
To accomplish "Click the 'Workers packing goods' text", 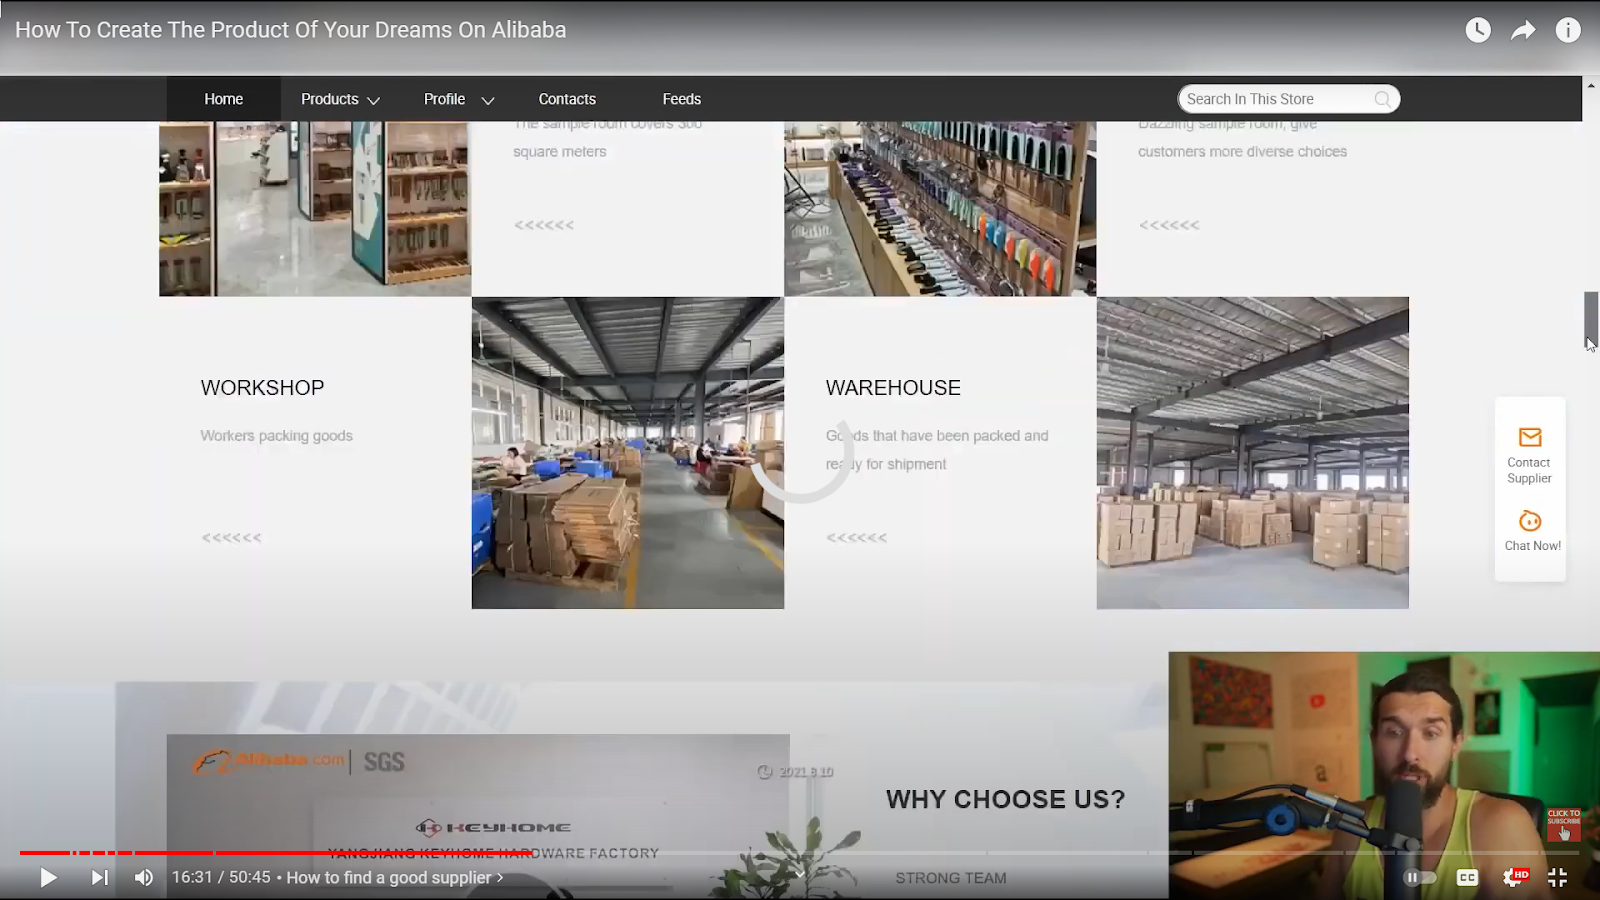I will [276, 436].
